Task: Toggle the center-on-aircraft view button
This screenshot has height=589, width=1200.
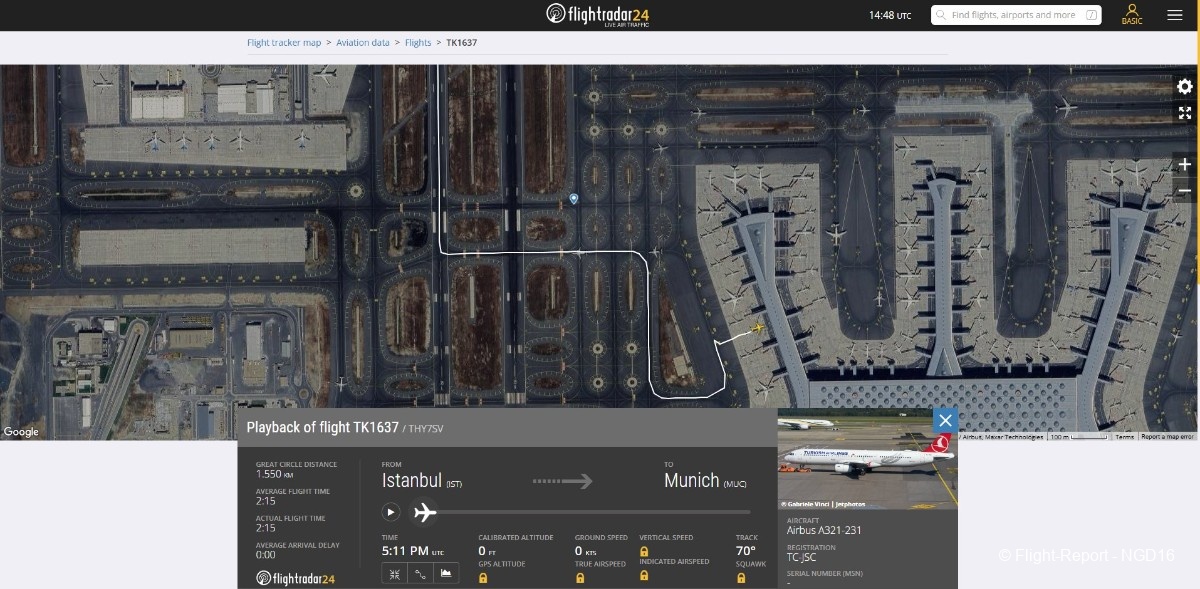Action: pyautogui.click(x=394, y=574)
